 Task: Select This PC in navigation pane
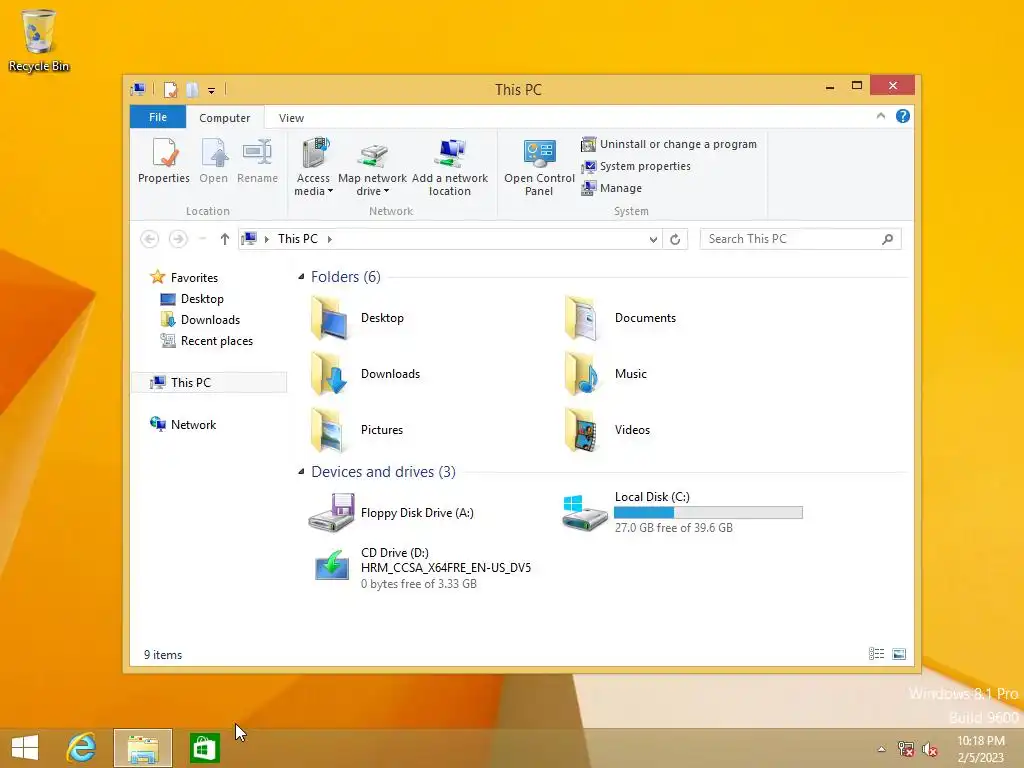[210, 383]
